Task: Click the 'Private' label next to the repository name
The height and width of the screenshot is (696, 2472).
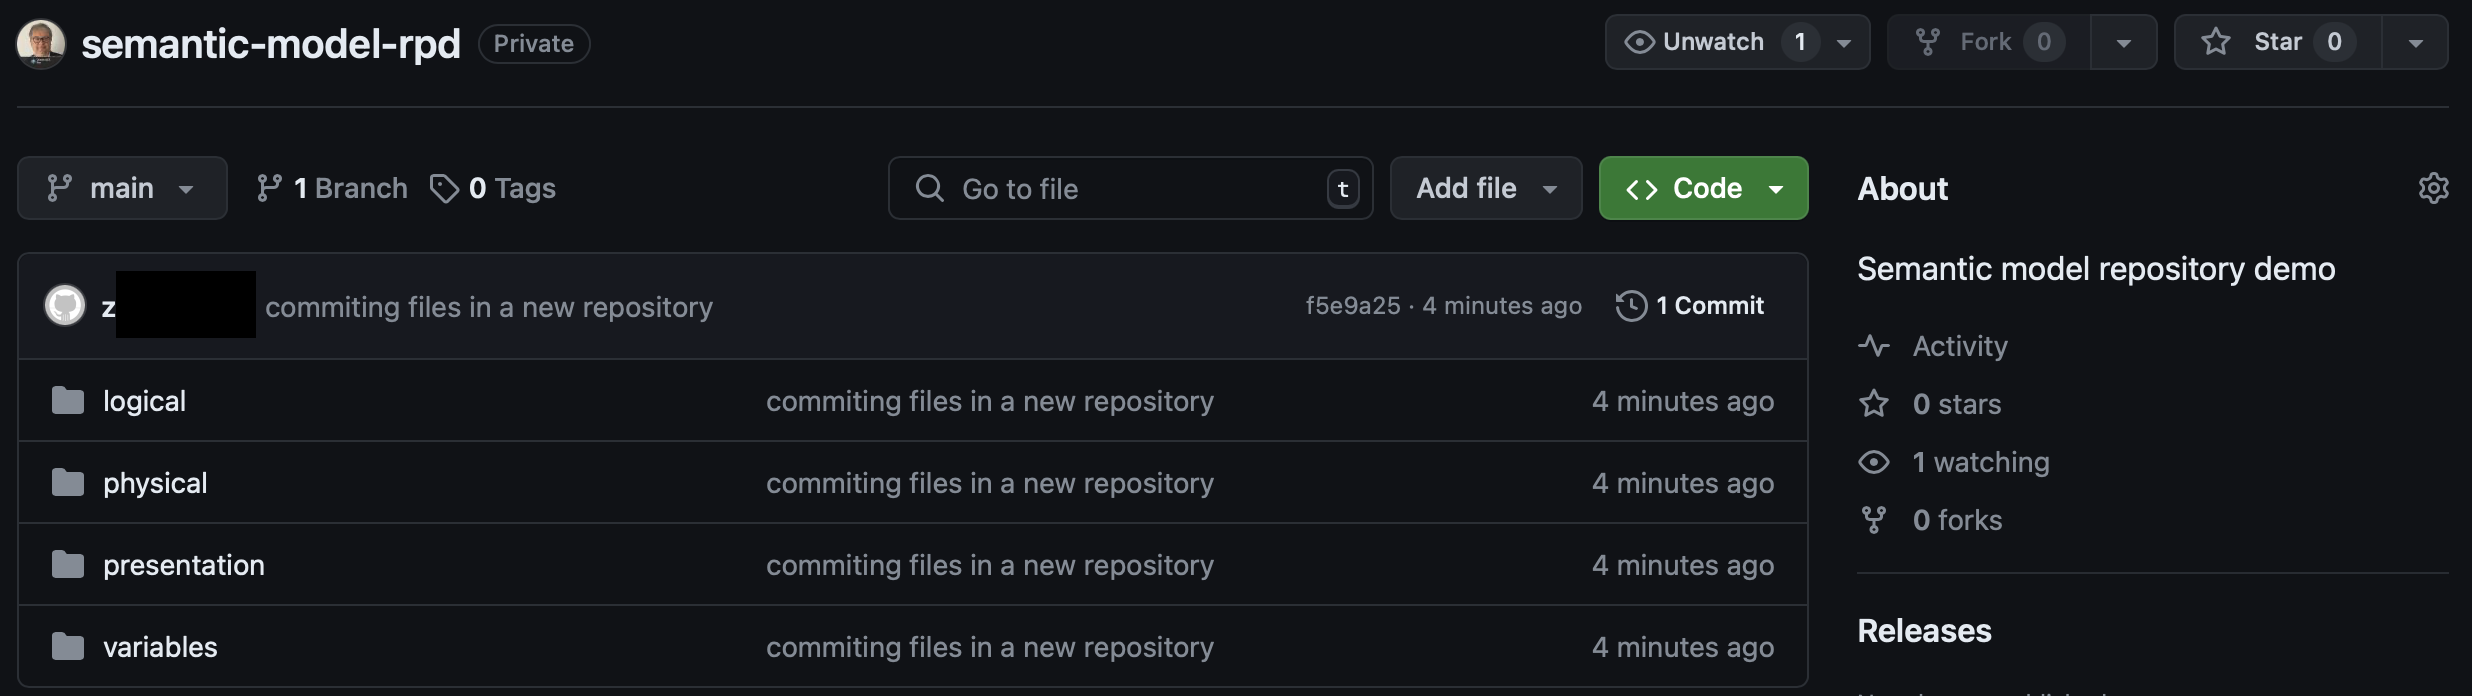Action: pyautogui.click(x=534, y=44)
